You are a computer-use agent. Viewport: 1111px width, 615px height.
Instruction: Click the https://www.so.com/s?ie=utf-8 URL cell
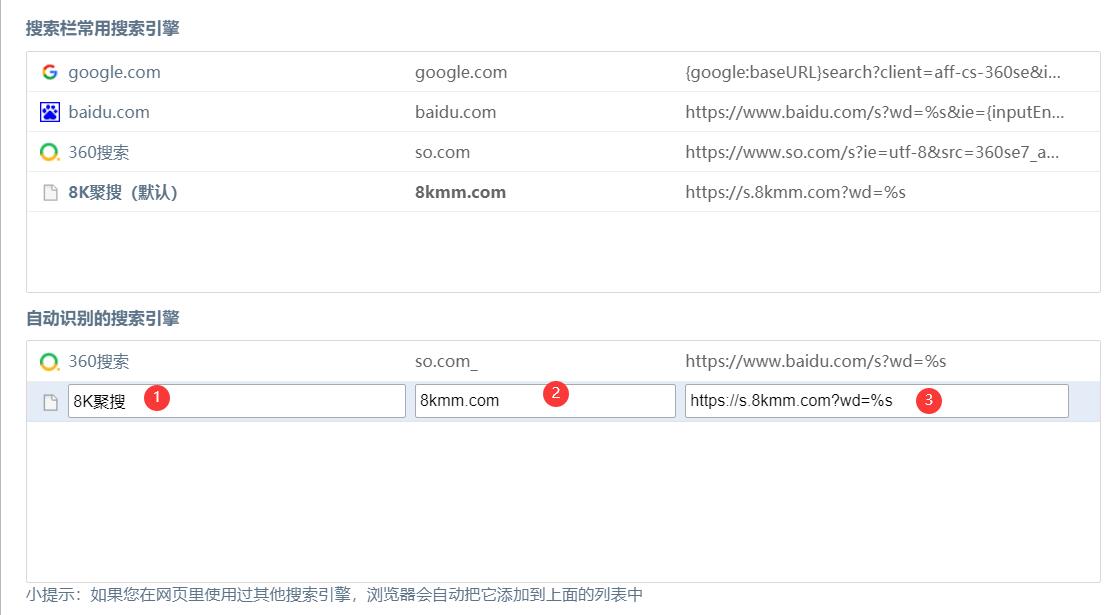pos(872,152)
